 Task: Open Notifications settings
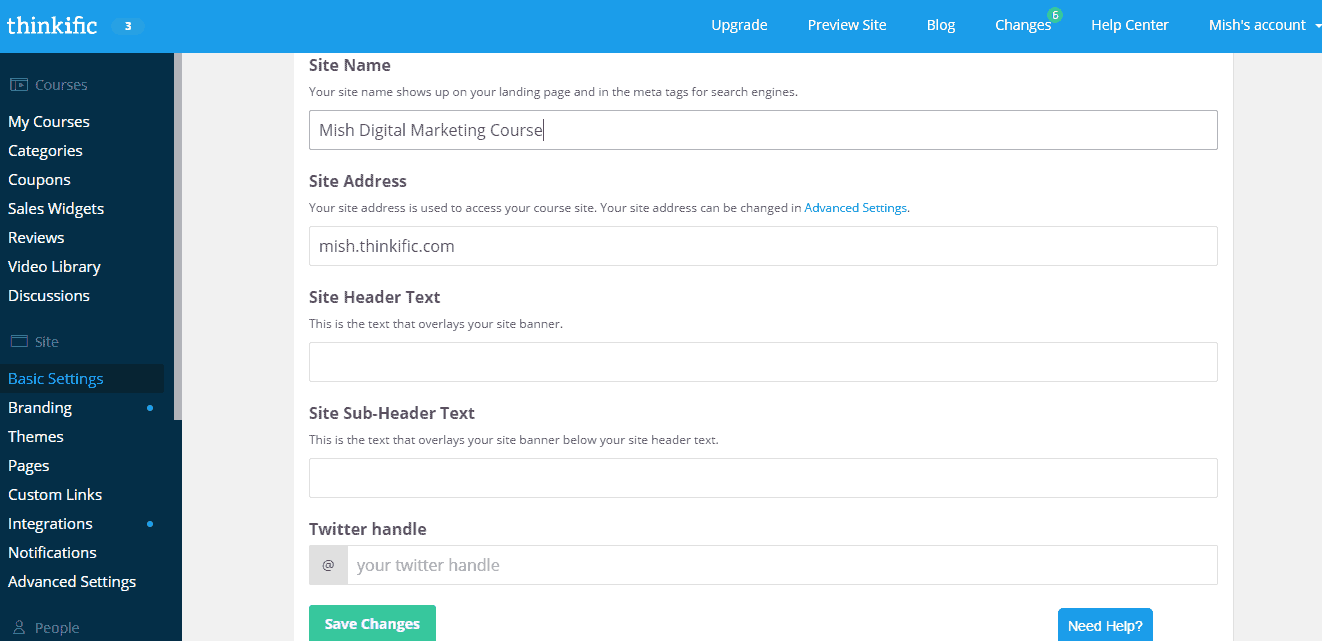click(x=52, y=553)
